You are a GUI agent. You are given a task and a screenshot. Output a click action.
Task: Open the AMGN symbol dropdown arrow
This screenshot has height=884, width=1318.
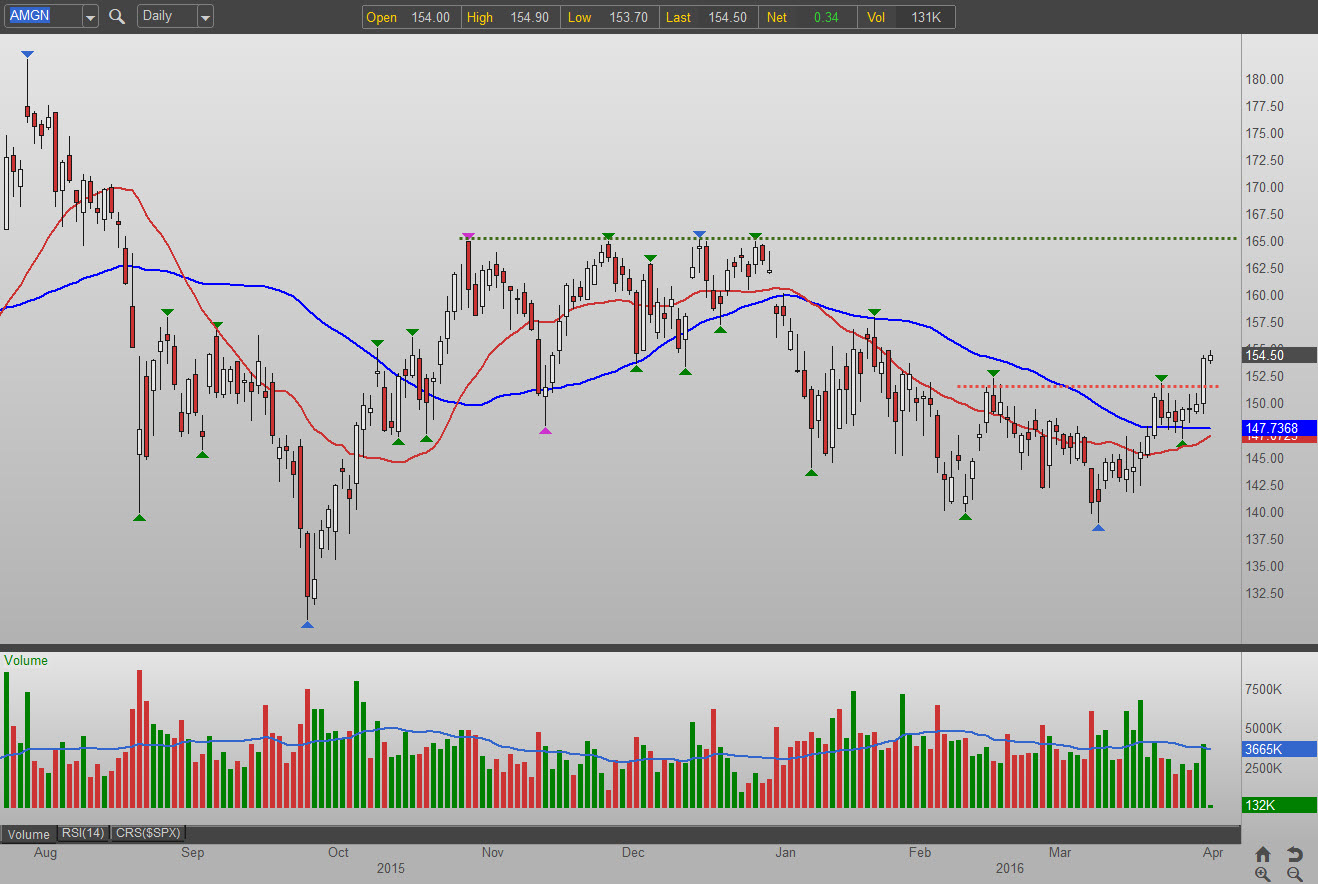coord(90,17)
